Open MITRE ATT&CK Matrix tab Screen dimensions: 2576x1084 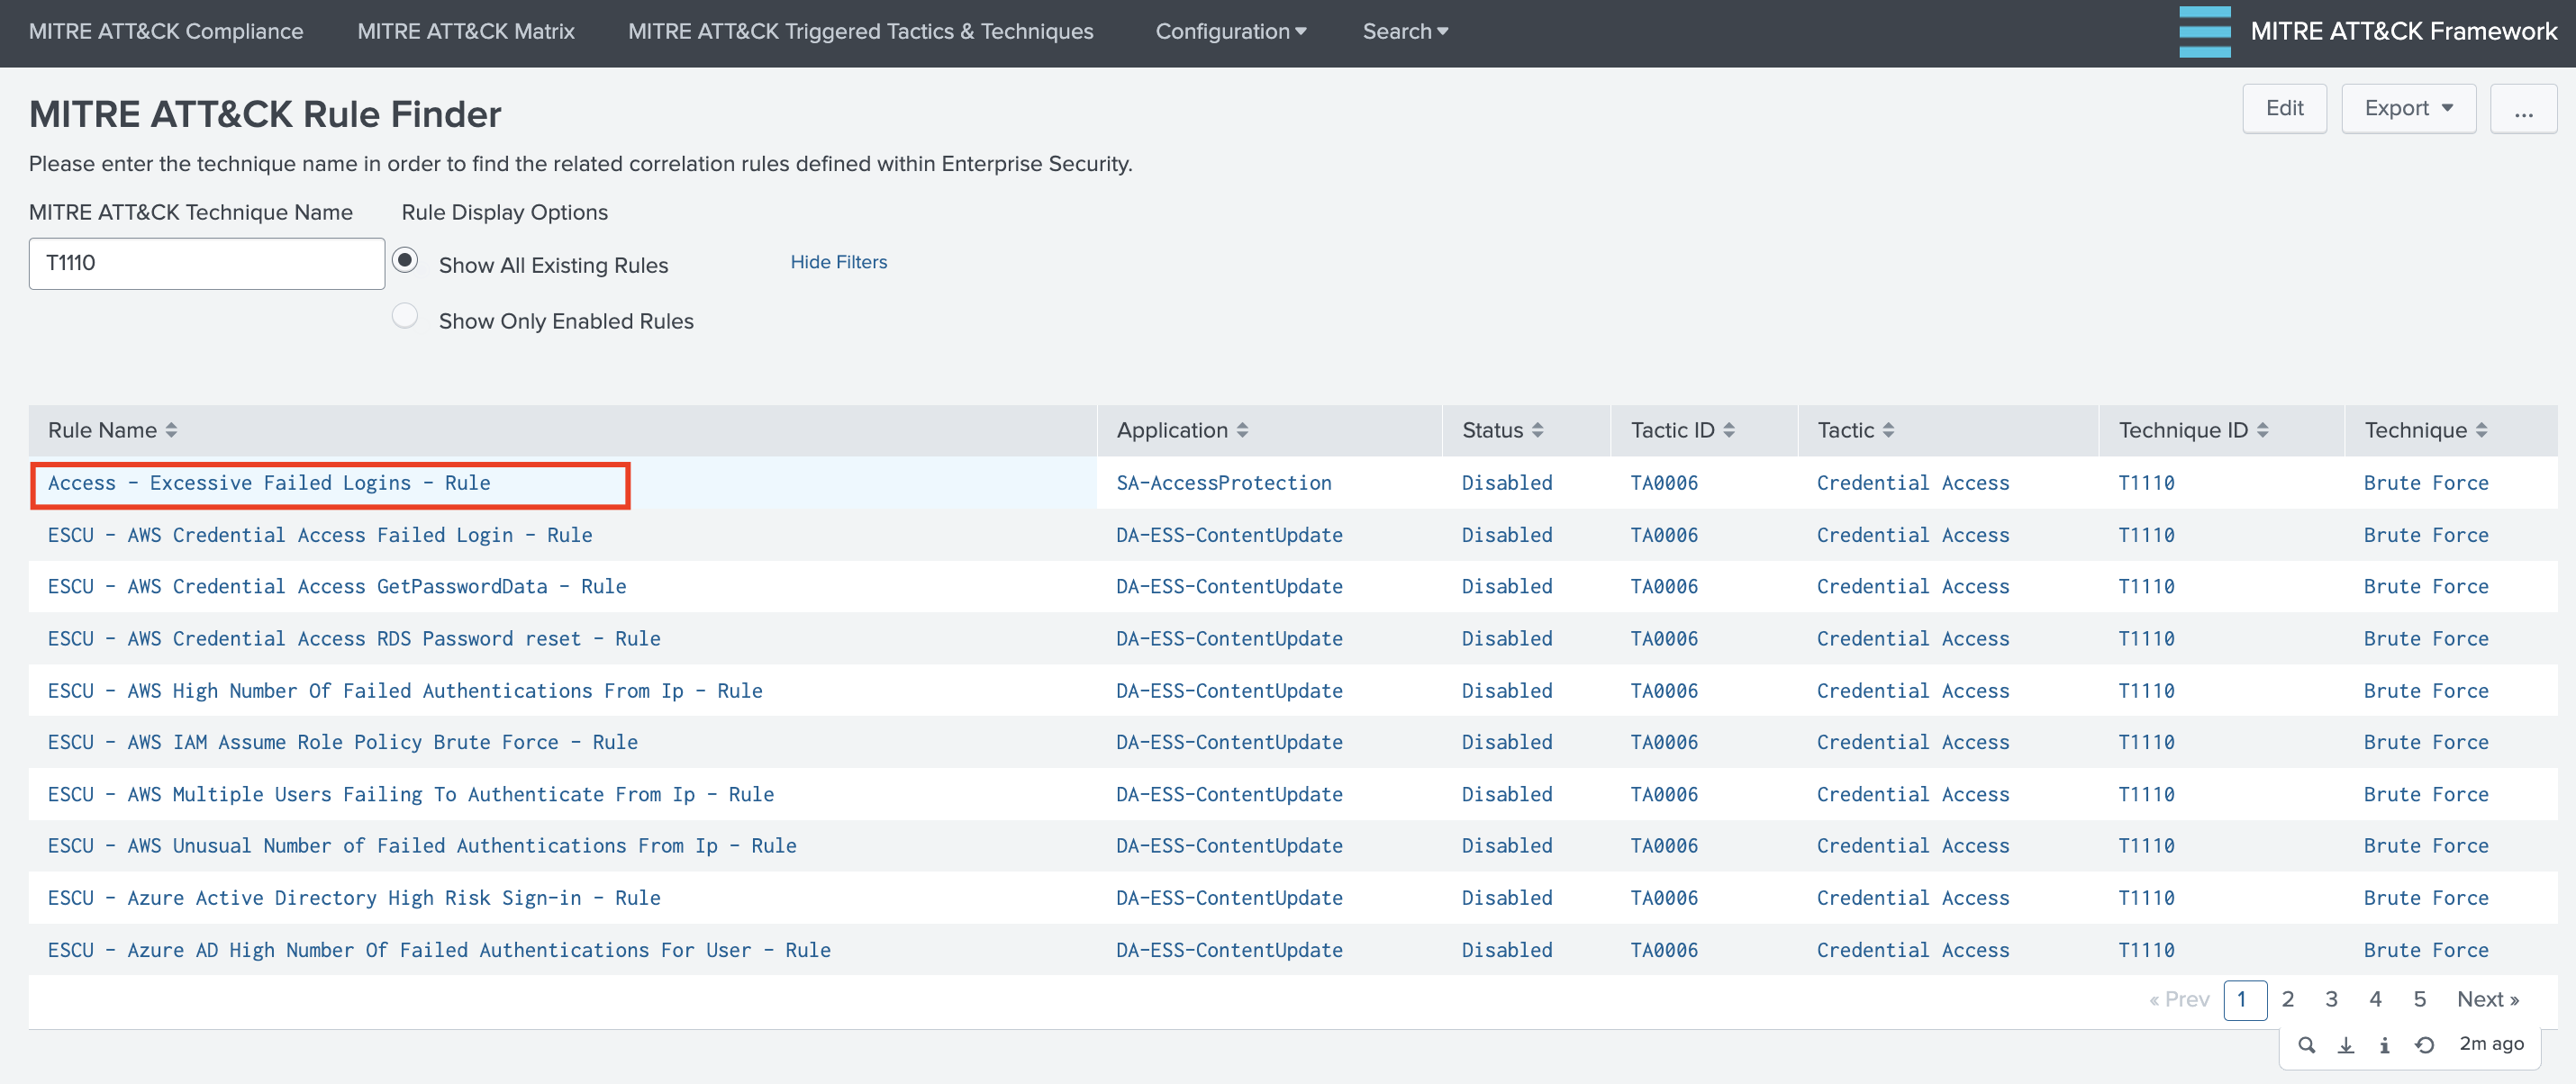(466, 32)
